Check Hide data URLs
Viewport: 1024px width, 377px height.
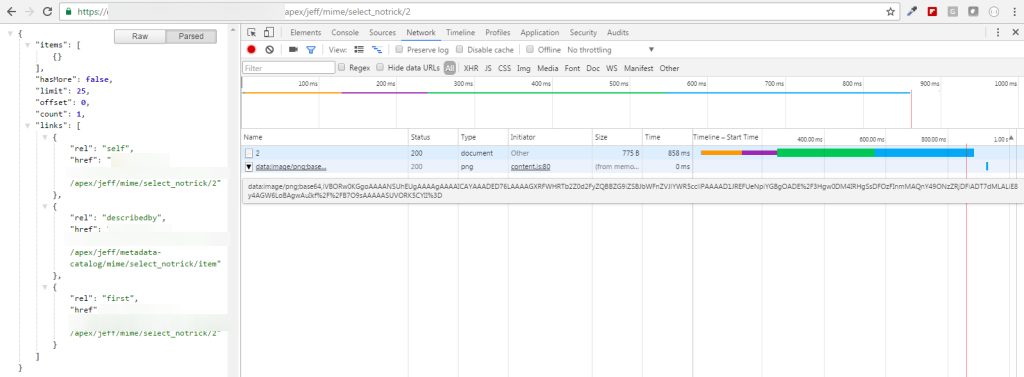[380, 67]
